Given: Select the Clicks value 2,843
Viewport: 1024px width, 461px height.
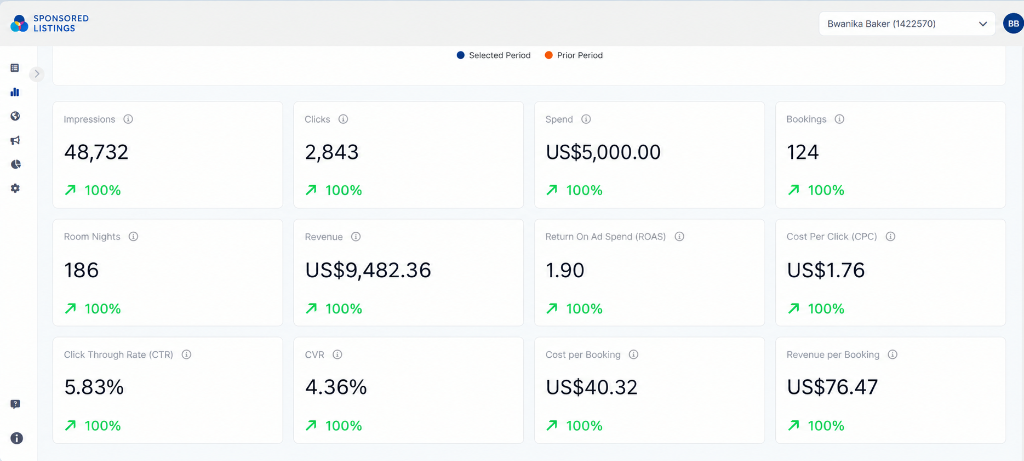Looking at the screenshot, I should pyautogui.click(x=332, y=153).
